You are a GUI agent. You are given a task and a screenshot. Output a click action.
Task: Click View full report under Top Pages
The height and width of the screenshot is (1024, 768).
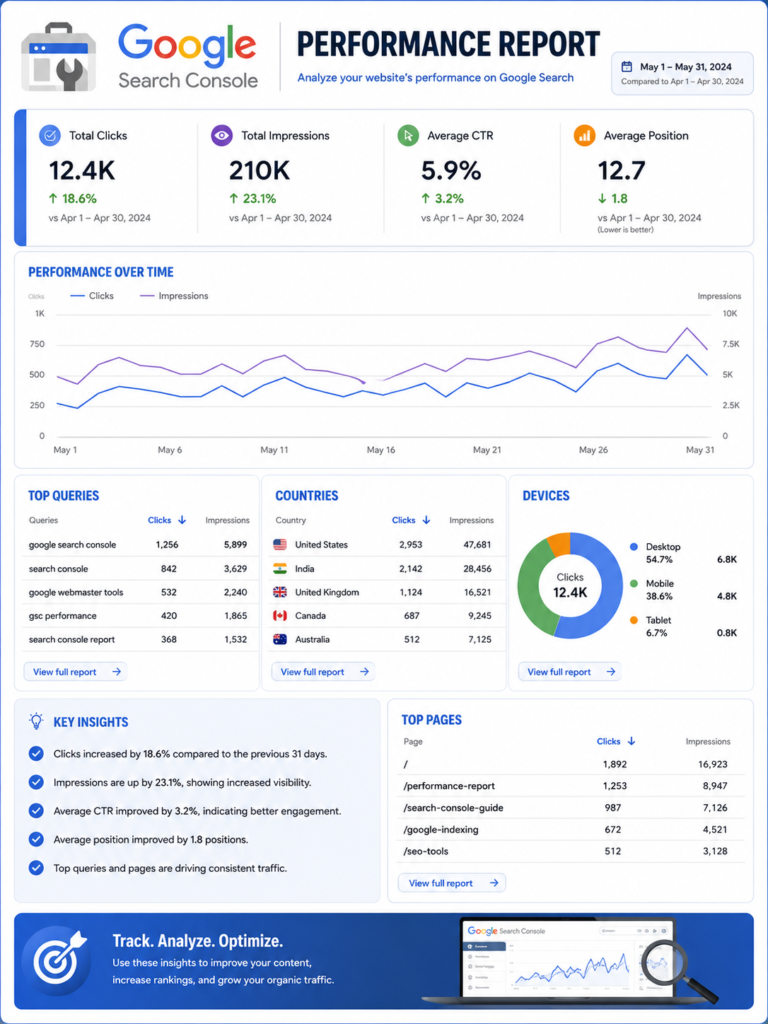click(452, 883)
